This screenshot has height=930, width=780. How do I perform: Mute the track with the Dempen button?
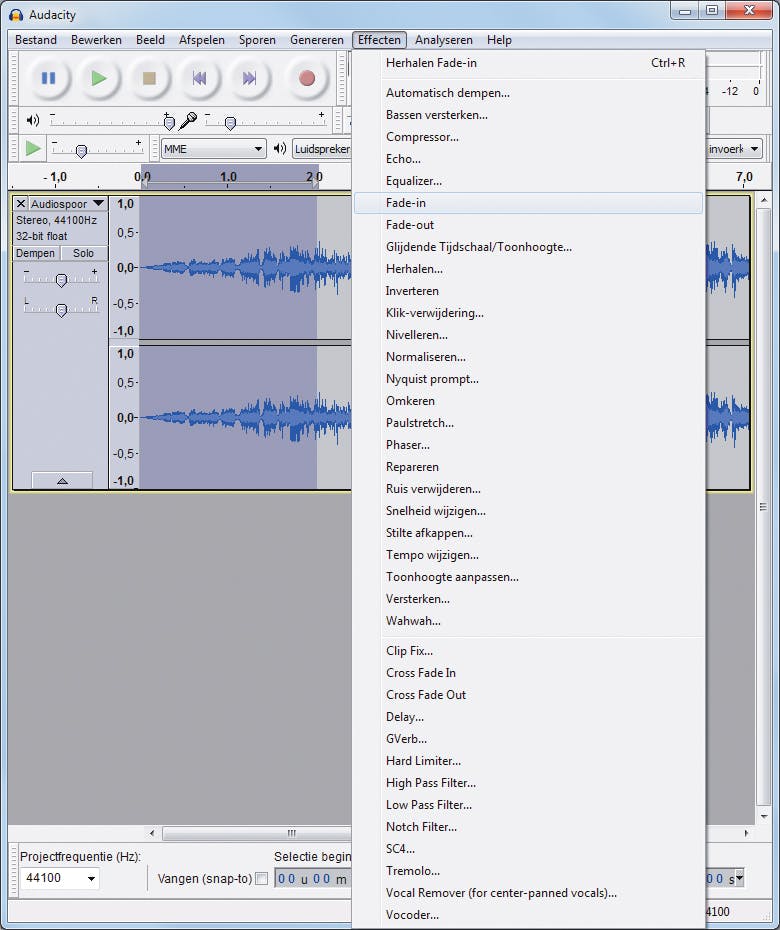click(36, 253)
